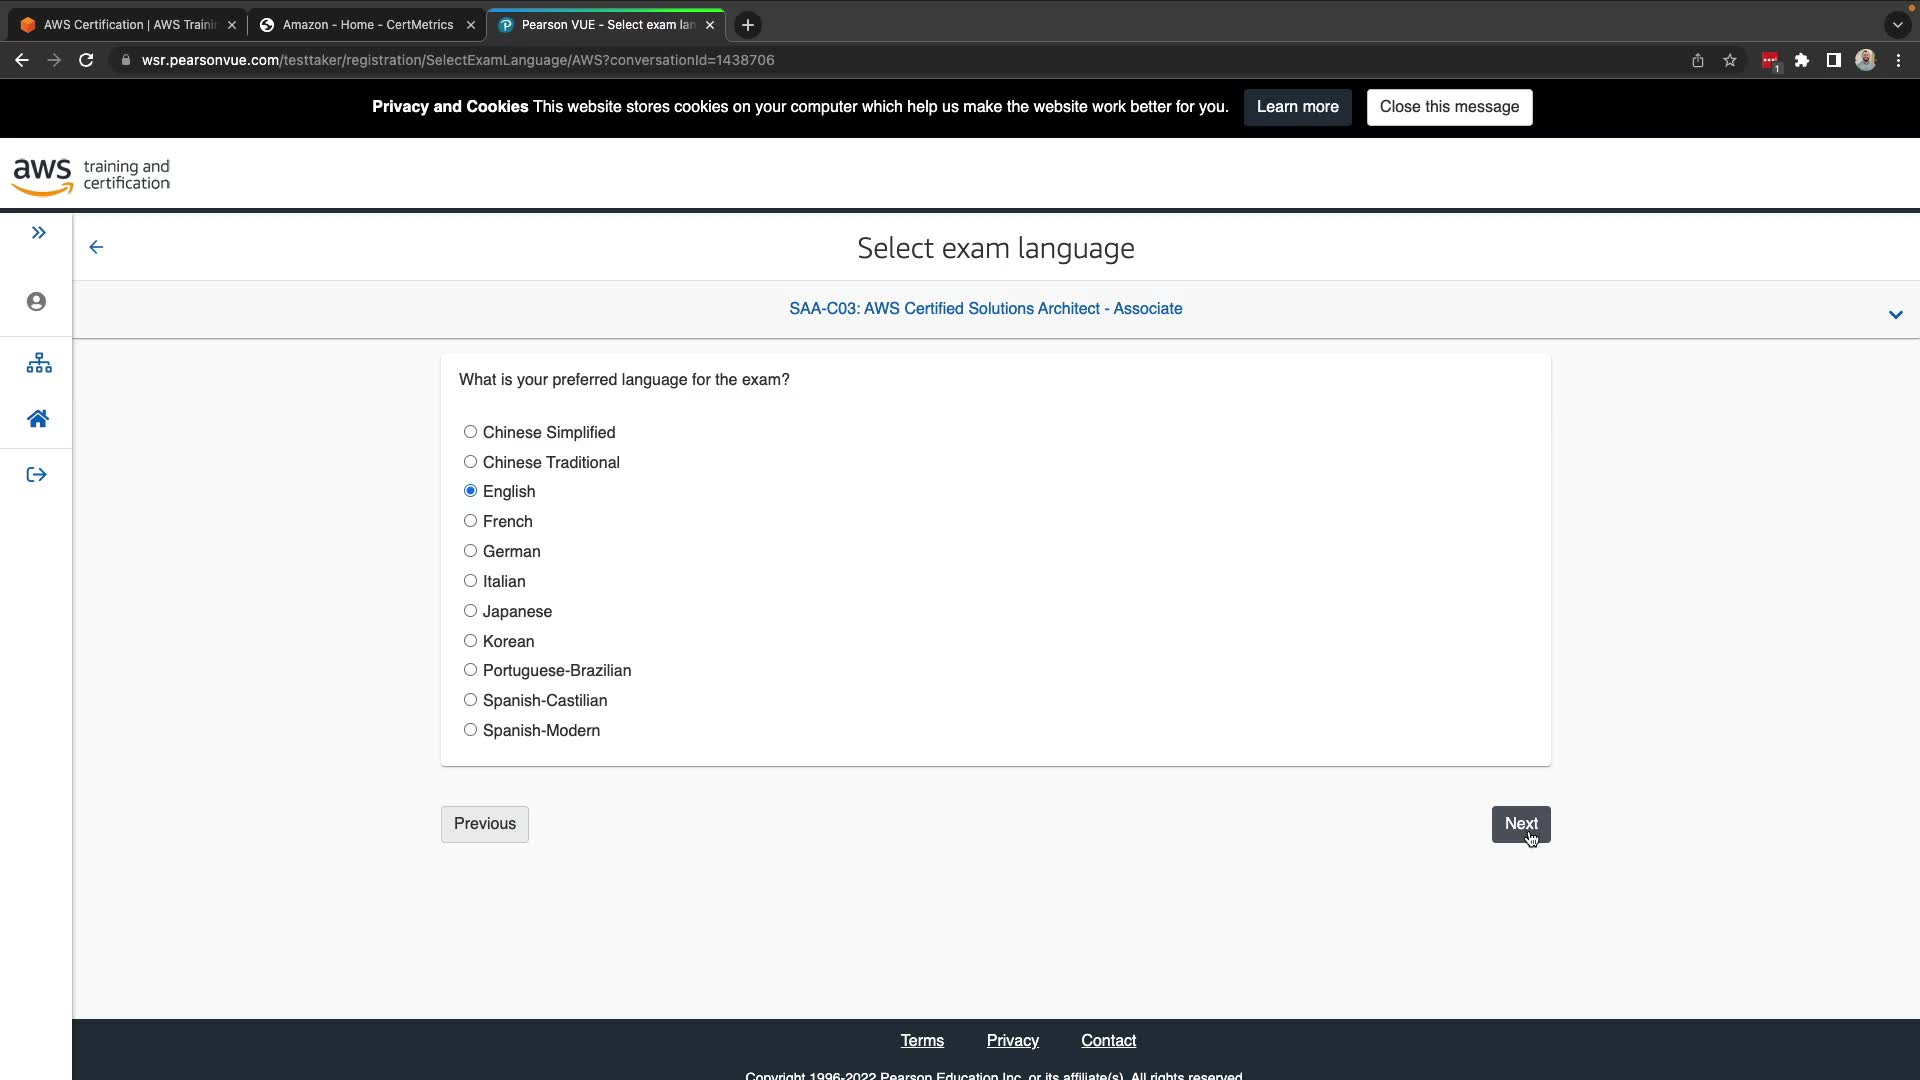Screen dimensions: 1920x1080
Task: Switch to AWS Certification Training tab
Action: (129, 25)
